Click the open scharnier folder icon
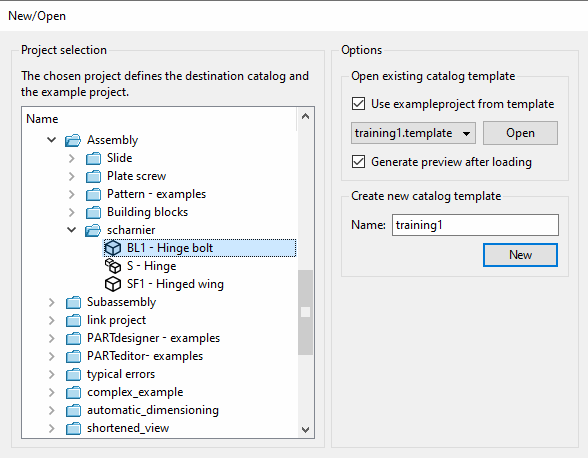The image size is (588, 458). pos(93,230)
